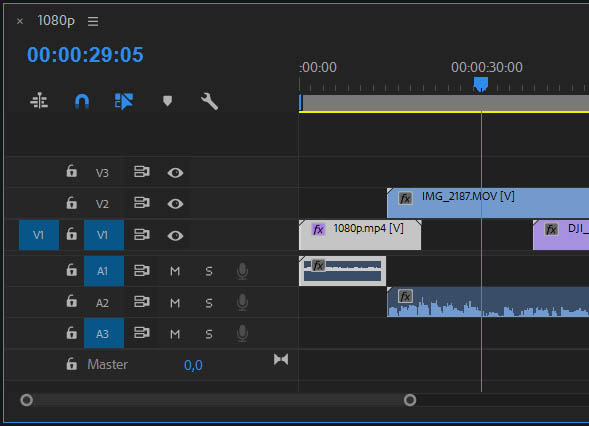Mute track A3
The image size is (589, 426).
[175, 334]
